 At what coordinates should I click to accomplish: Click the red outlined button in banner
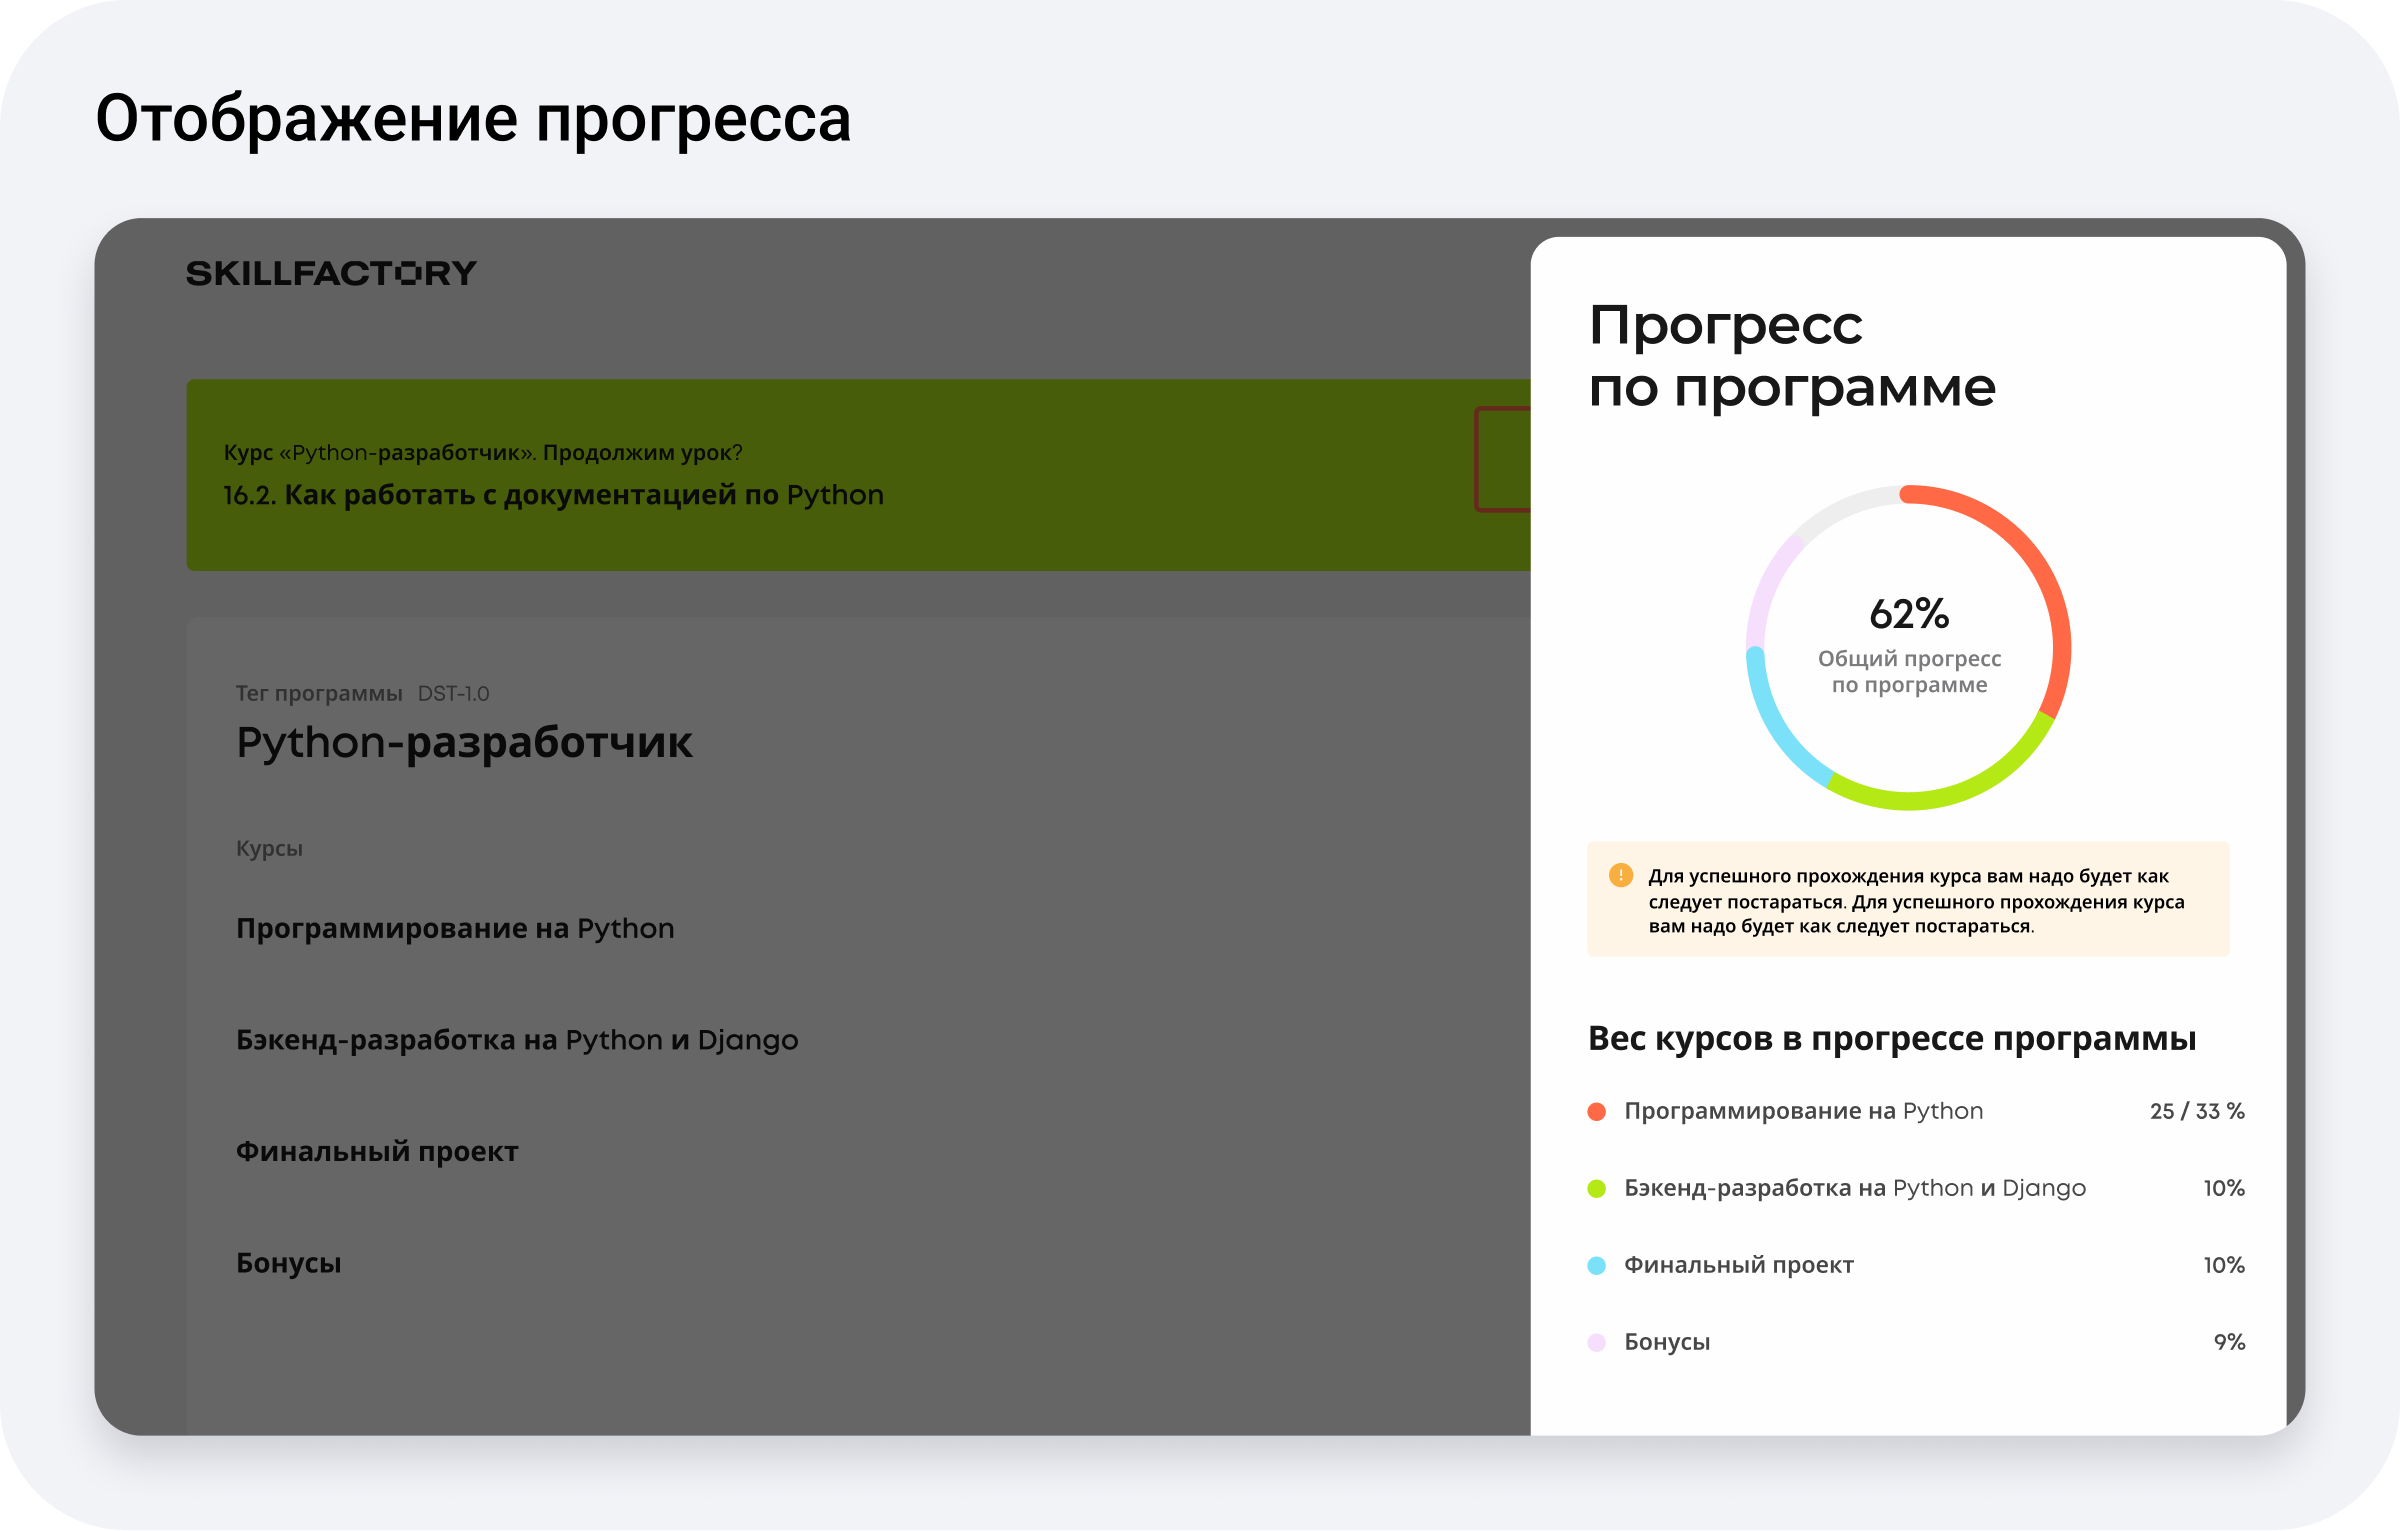[1503, 460]
